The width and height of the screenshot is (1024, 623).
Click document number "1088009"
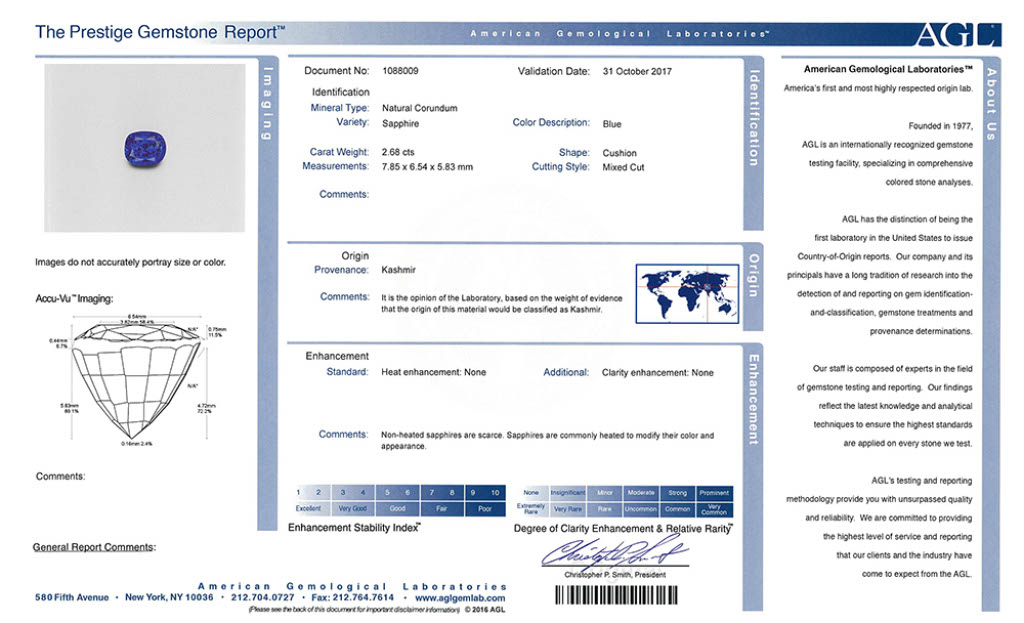[400, 71]
